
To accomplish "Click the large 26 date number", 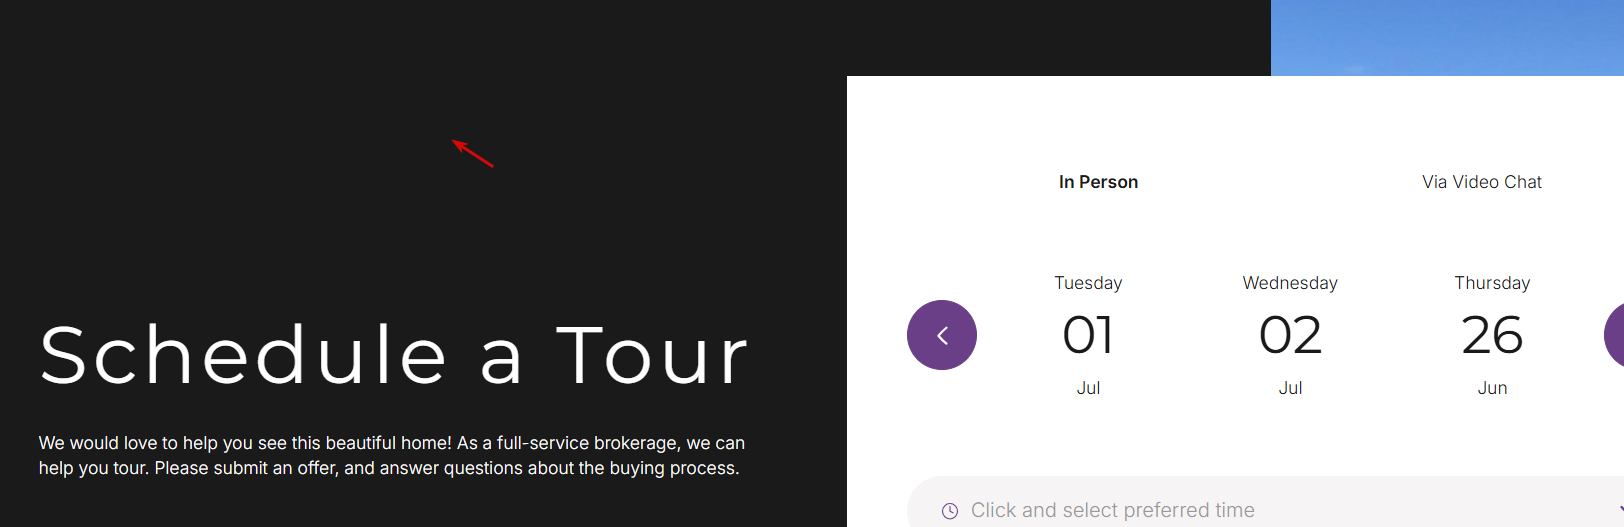I will 1492,335.
